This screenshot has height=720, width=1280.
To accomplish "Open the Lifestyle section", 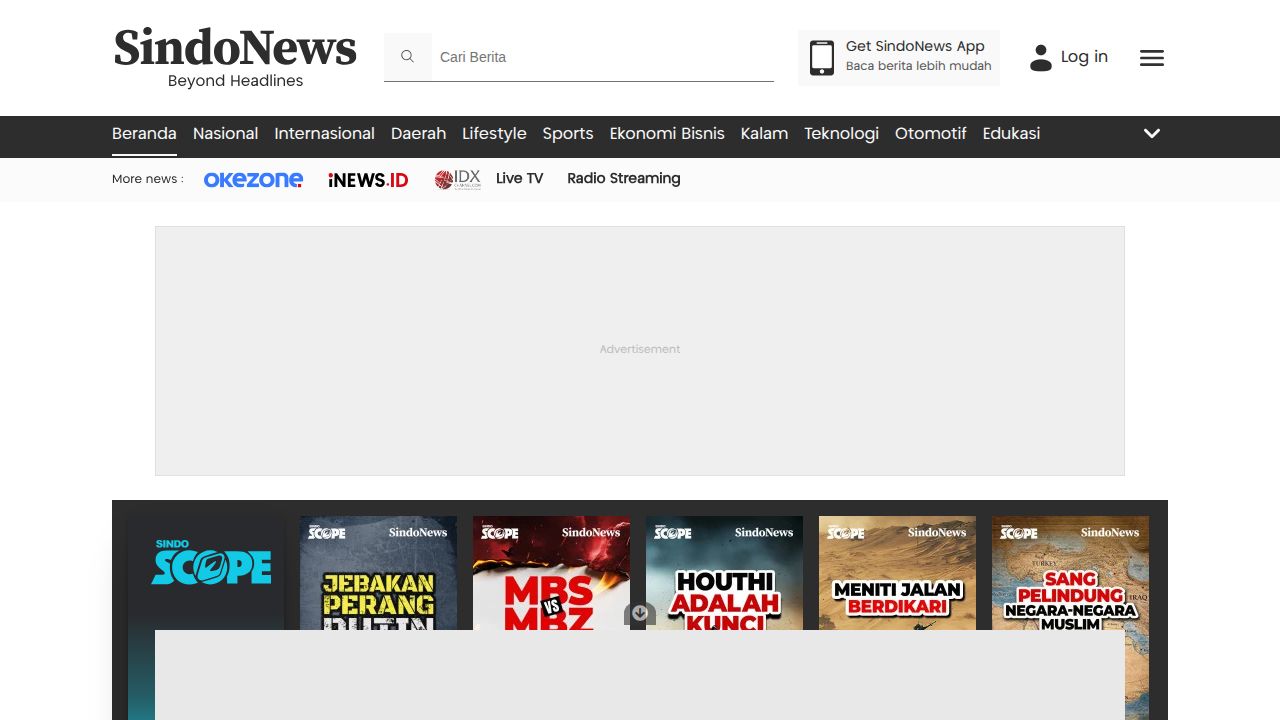I will [494, 134].
